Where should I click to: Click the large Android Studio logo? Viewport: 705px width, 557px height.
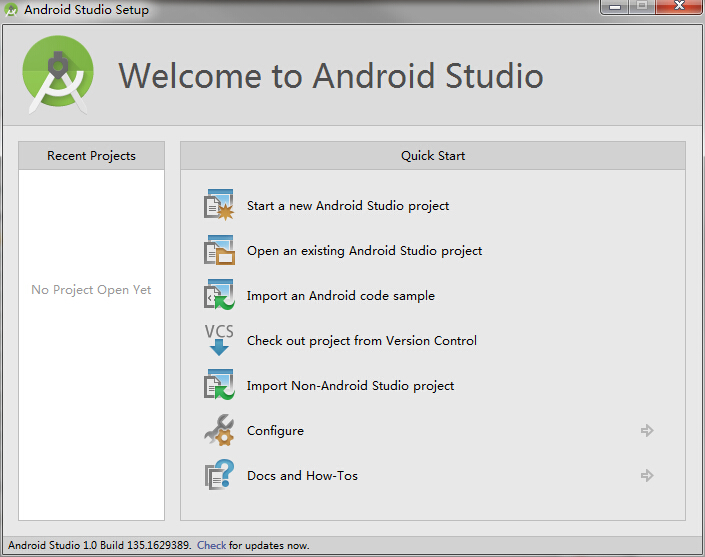(58, 74)
